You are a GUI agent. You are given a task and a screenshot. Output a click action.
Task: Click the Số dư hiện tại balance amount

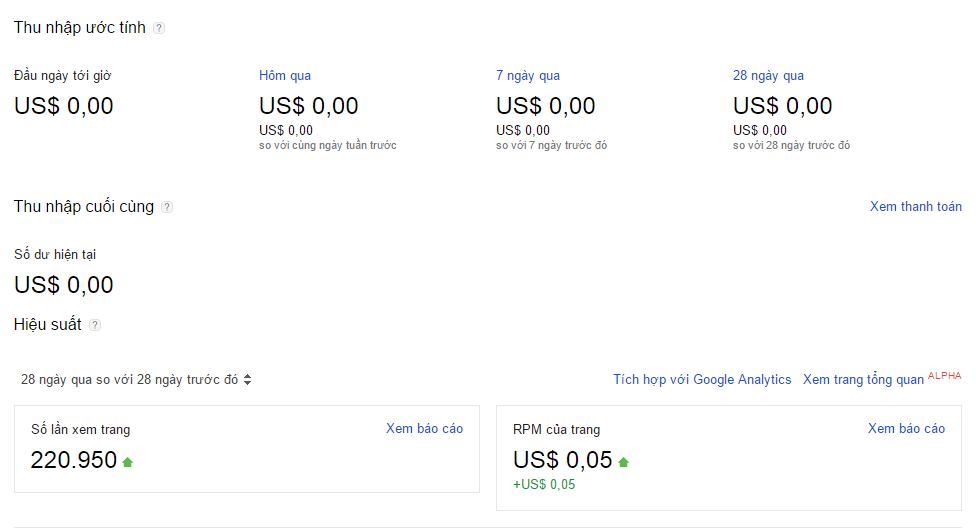tap(64, 285)
